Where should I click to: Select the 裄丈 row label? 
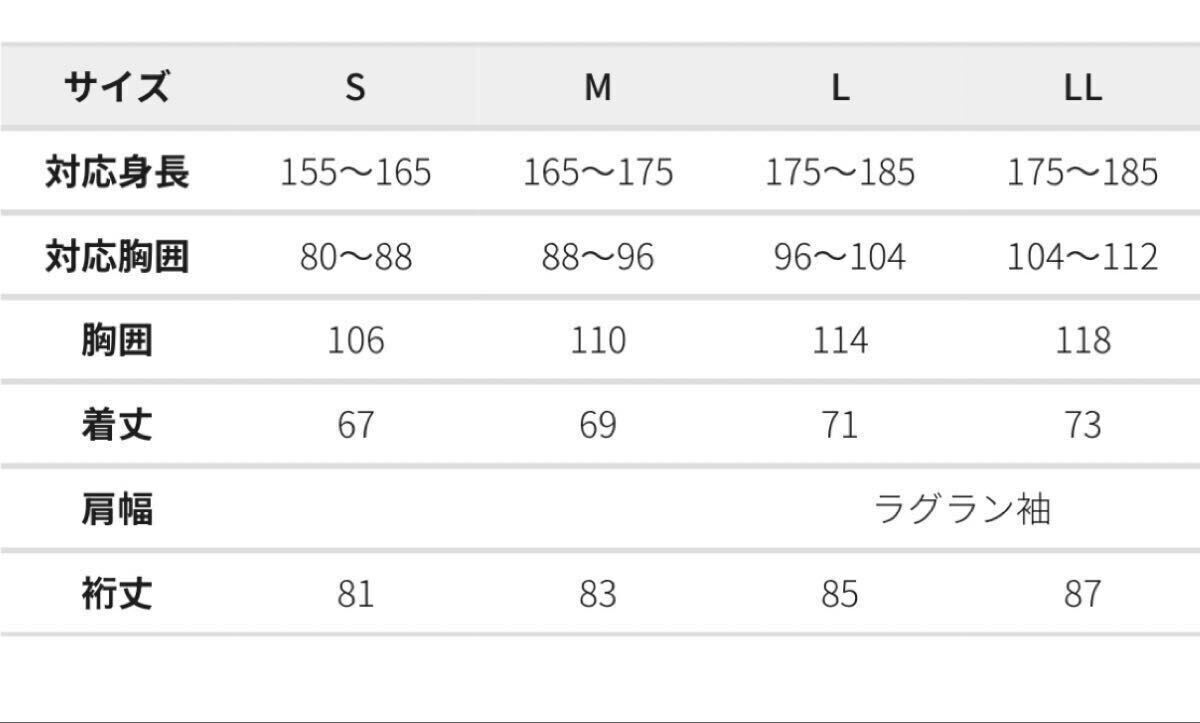coord(117,594)
